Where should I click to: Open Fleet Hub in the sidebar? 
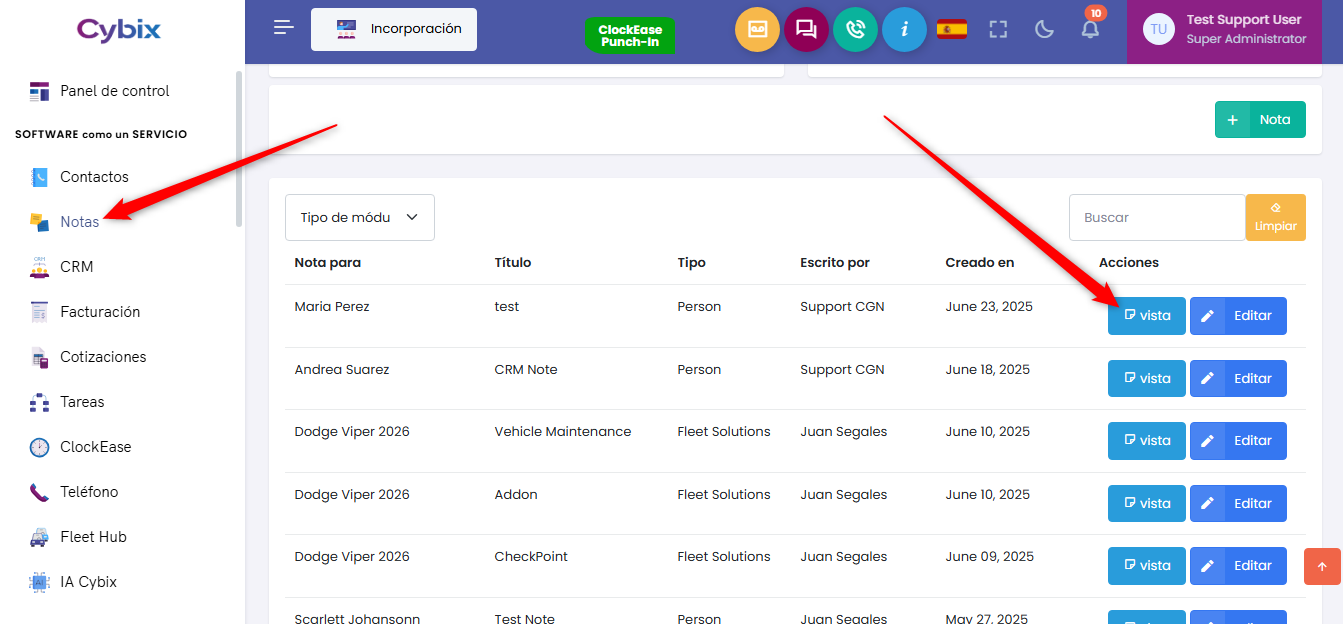click(78, 537)
